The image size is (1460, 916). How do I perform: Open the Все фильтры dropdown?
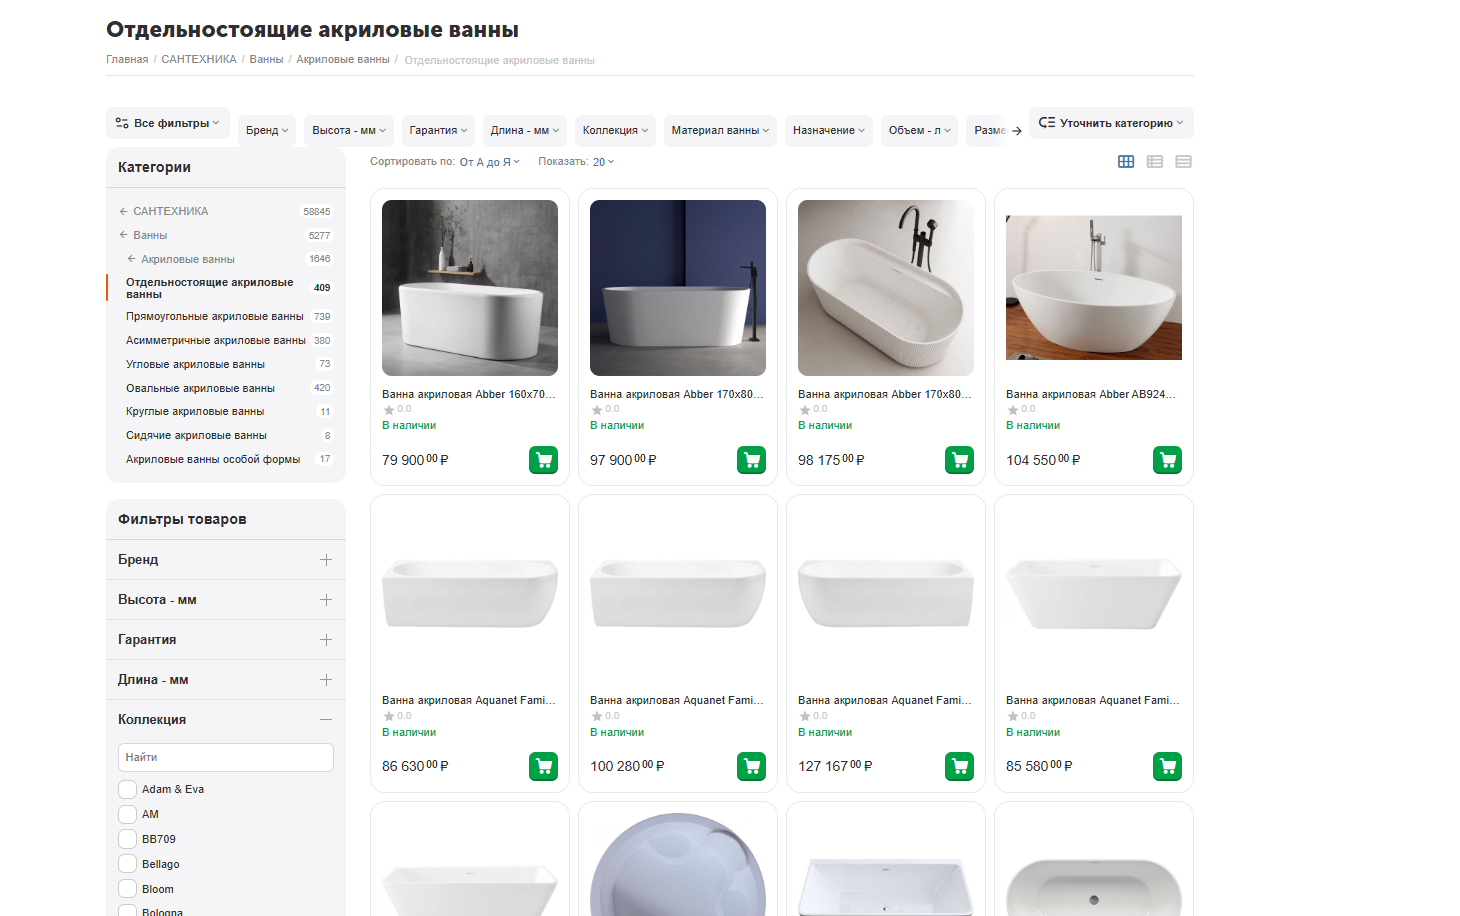pos(168,123)
